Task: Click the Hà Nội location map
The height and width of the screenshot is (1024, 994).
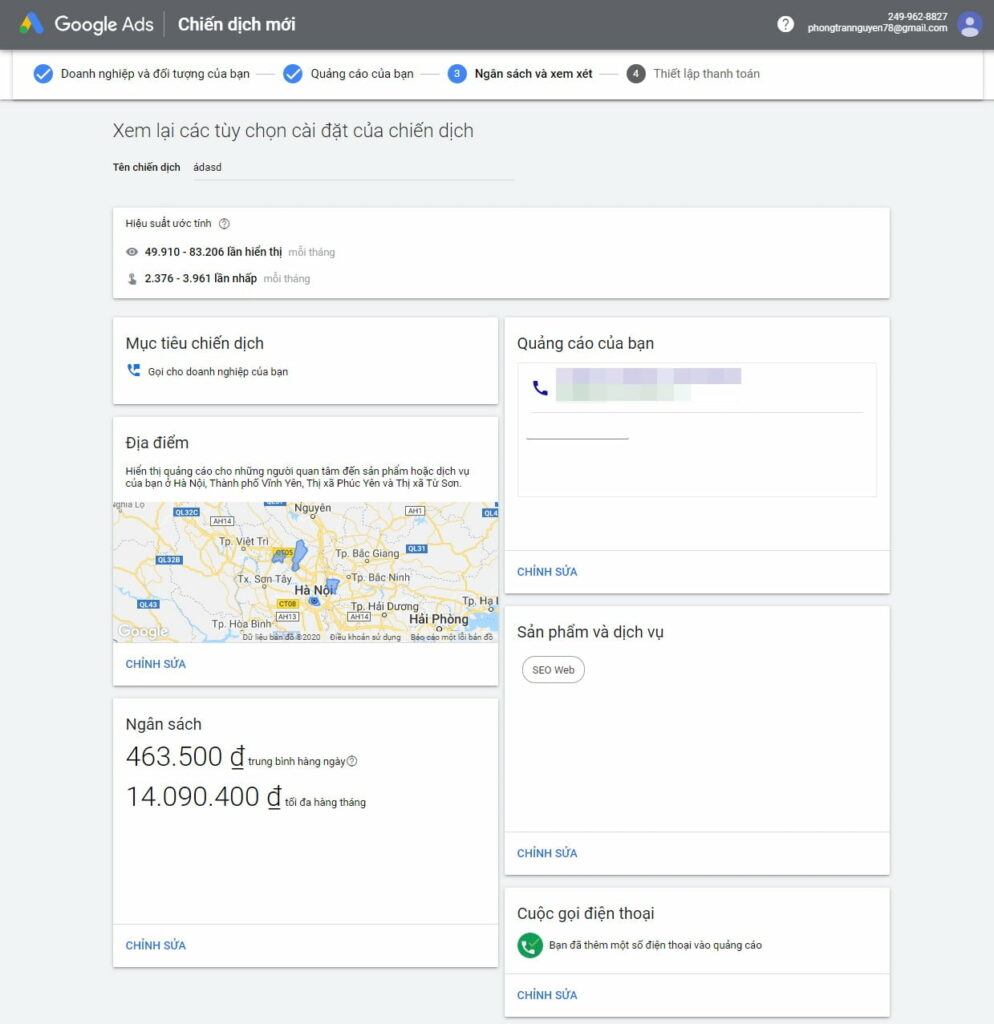Action: pos(306,572)
